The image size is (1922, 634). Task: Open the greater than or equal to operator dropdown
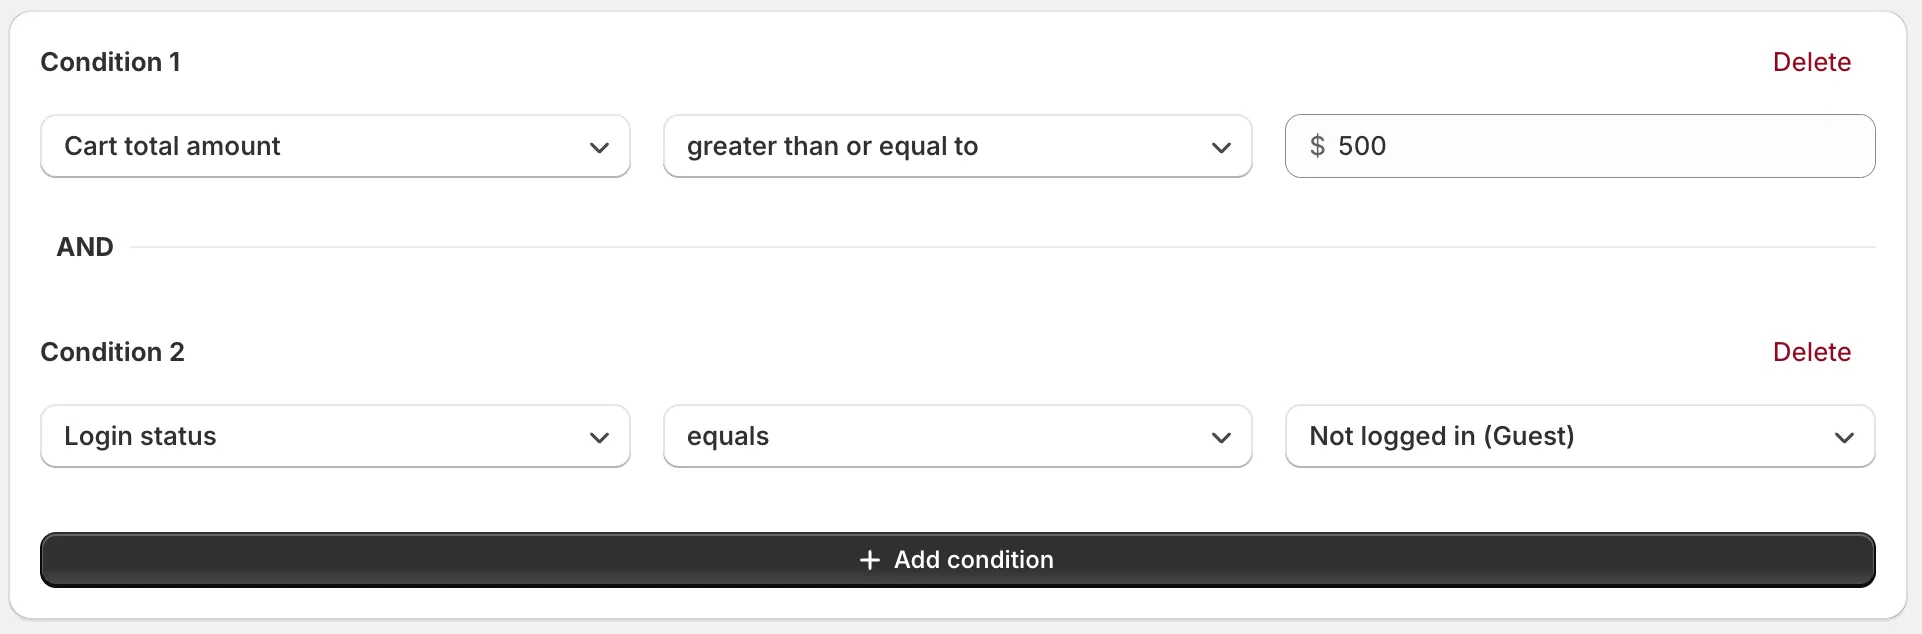pos(957,146)
